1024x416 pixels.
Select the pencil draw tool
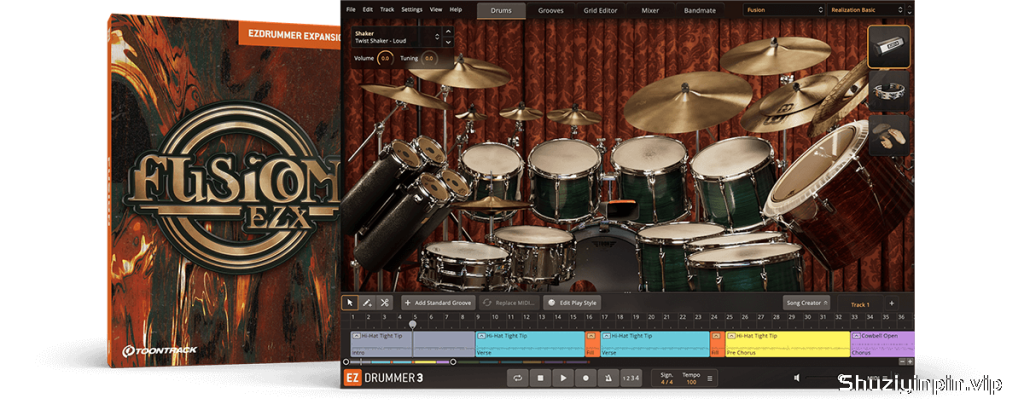pyautogui.click(x=367, y=302)
